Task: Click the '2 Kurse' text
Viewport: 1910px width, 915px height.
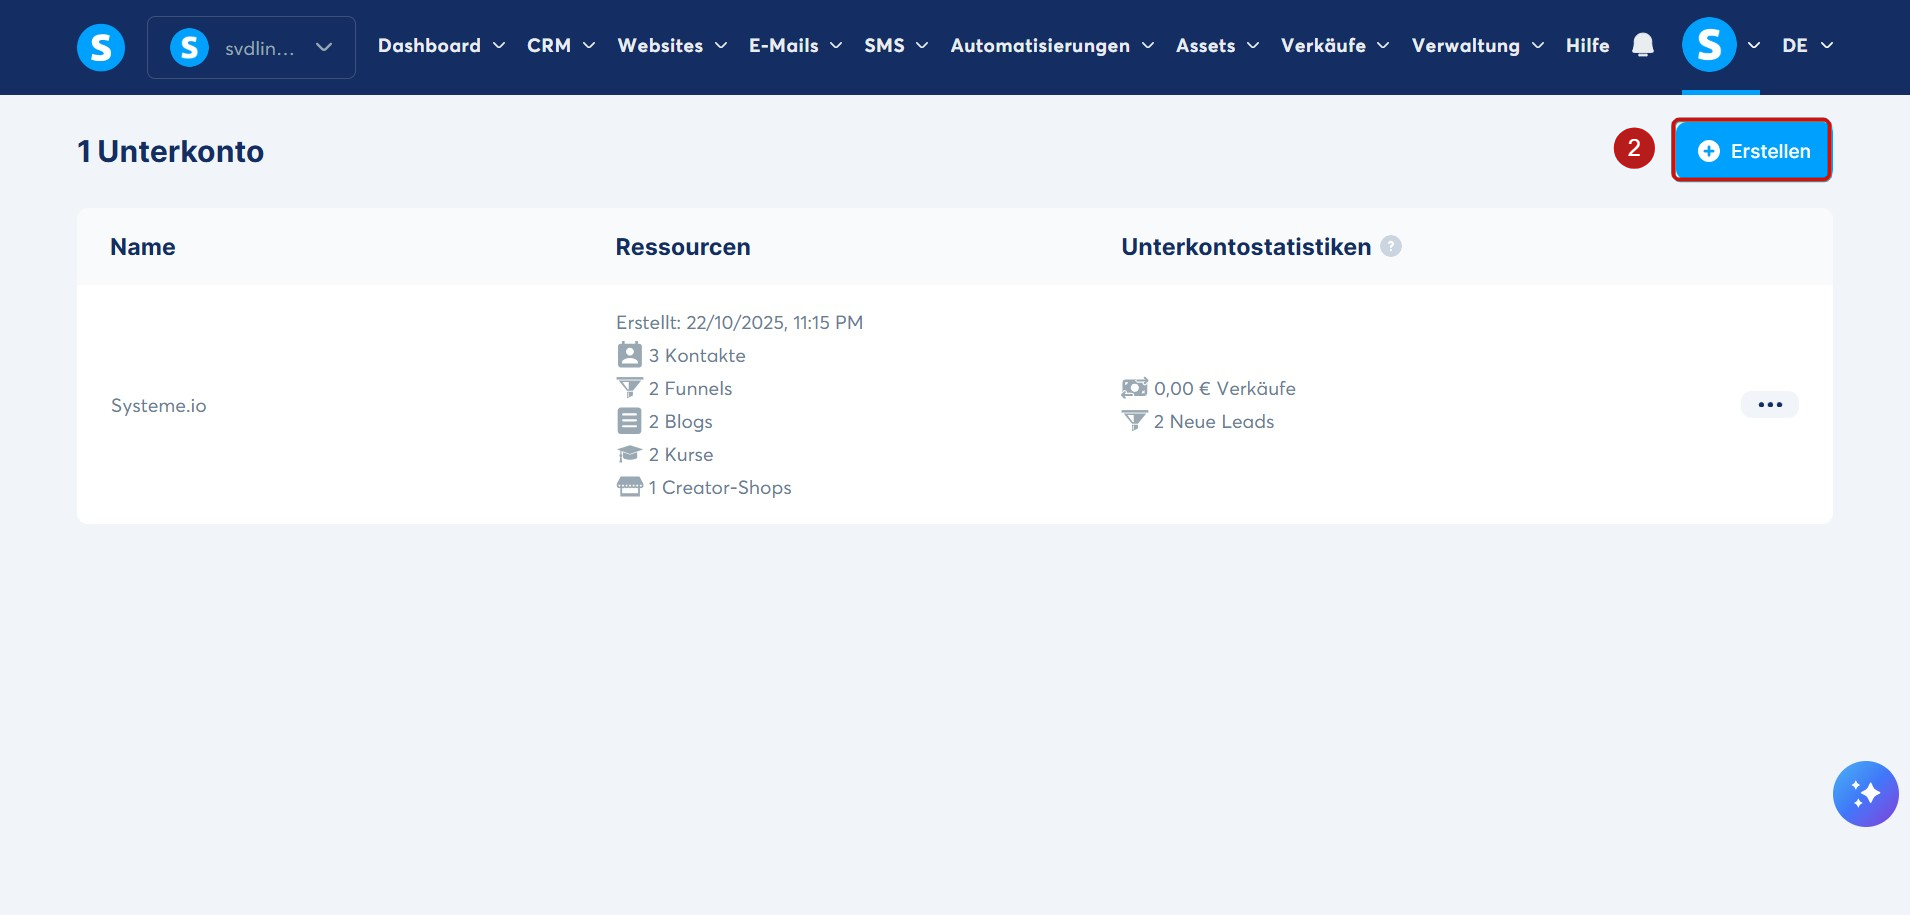Action: 681,454
